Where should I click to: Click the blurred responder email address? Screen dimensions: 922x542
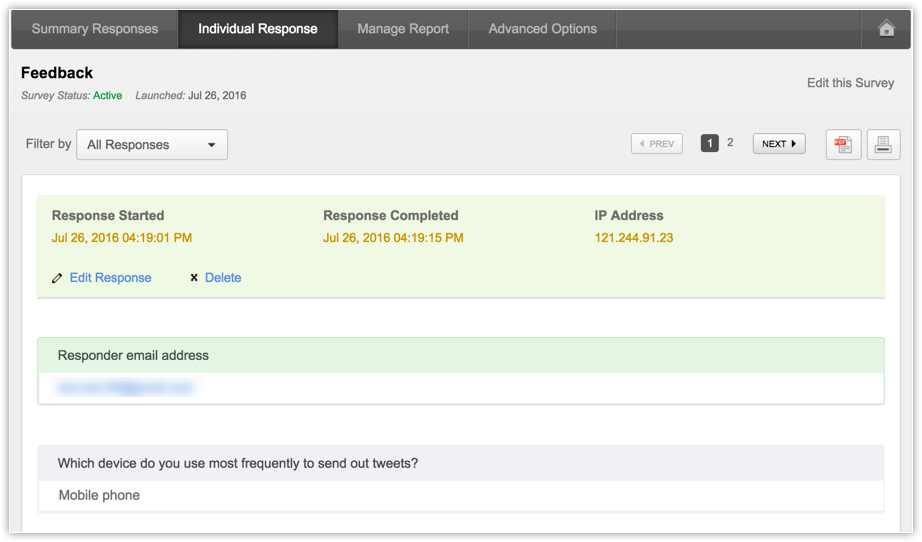(126, 387)
